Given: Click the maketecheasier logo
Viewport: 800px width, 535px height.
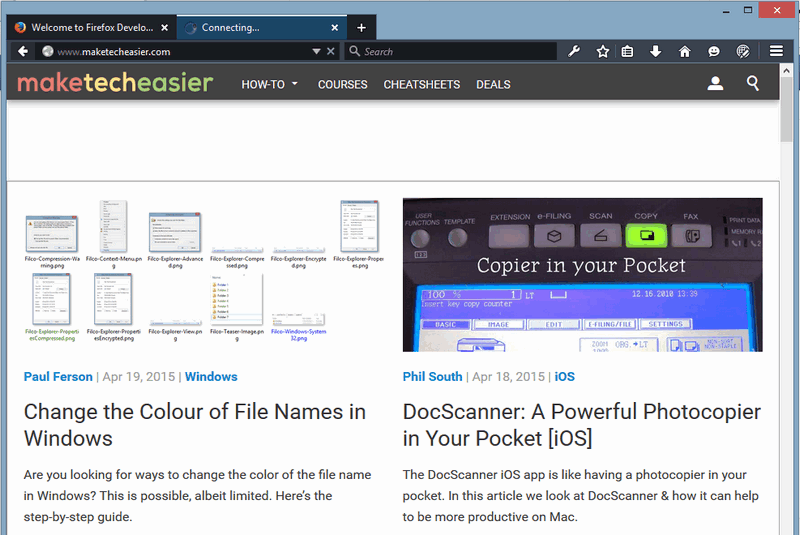Looking at the screenshot, I should (115, 83).
